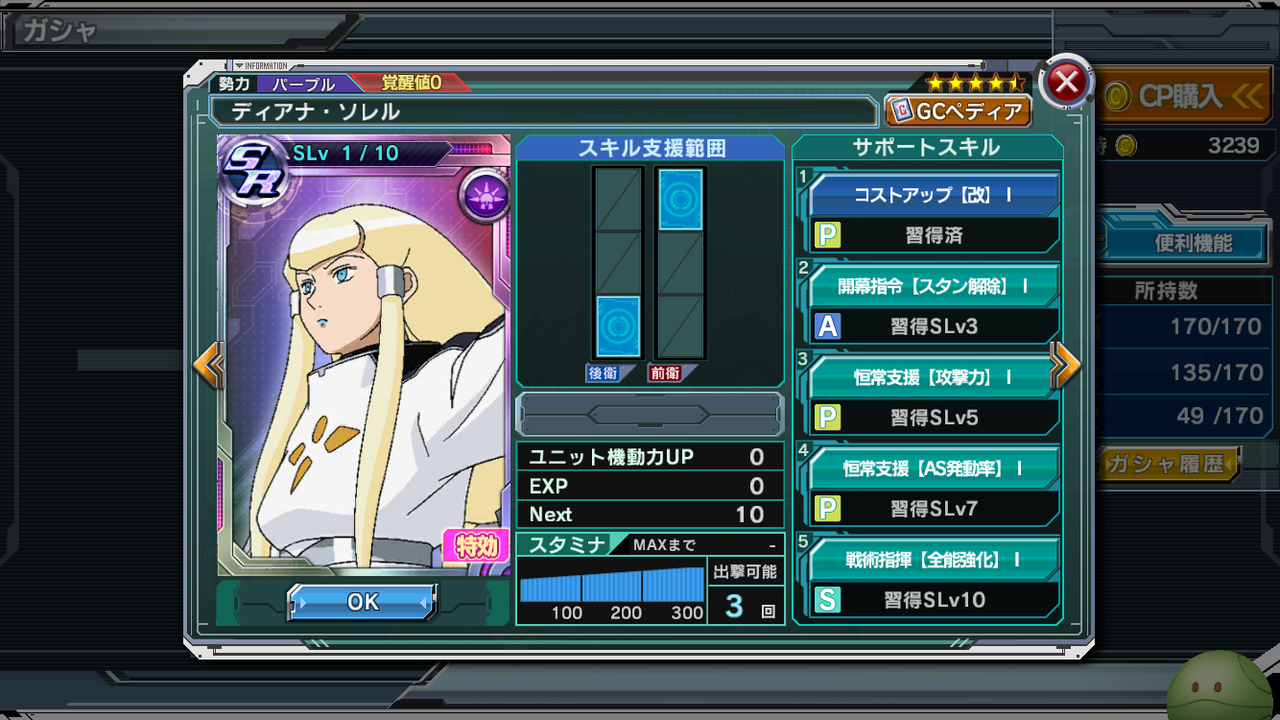
Task: Close the information dialog with red X
Action: point(1066,83)
